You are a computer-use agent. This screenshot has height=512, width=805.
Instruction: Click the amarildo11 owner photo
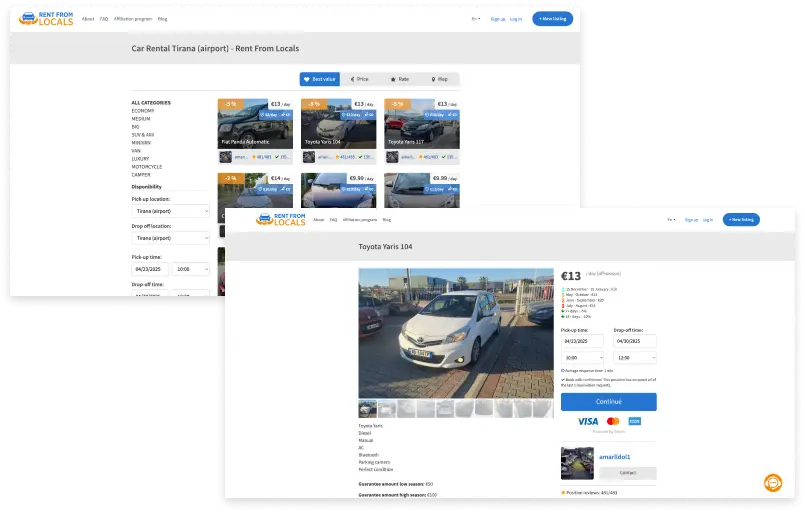point(577,463)
